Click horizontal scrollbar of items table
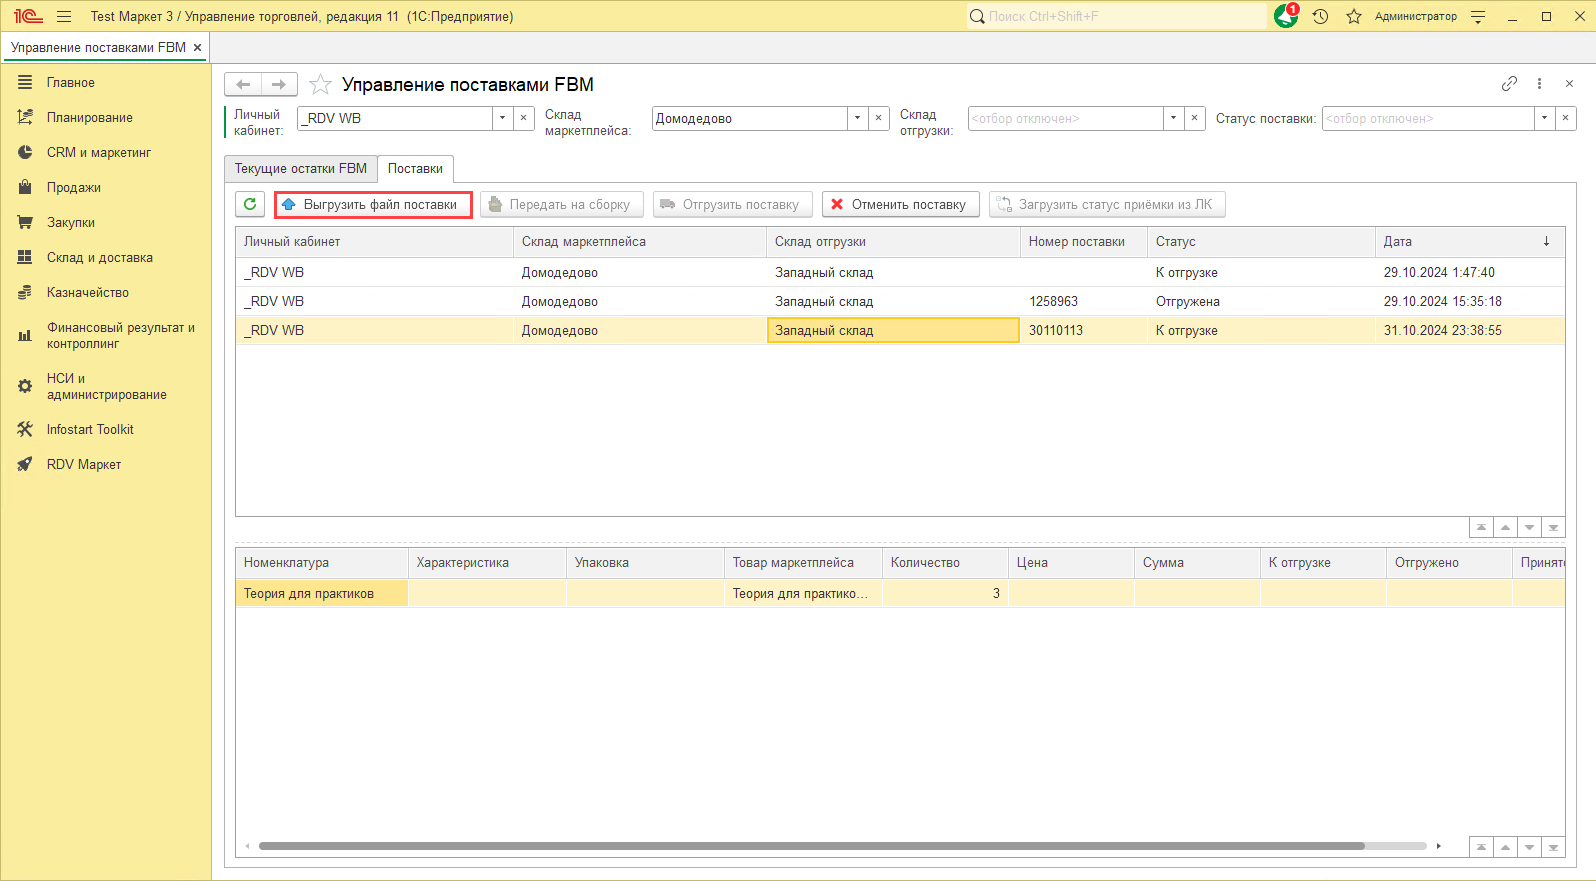The width and height of the screenshot is (1596, 881). tap(812, 846)
